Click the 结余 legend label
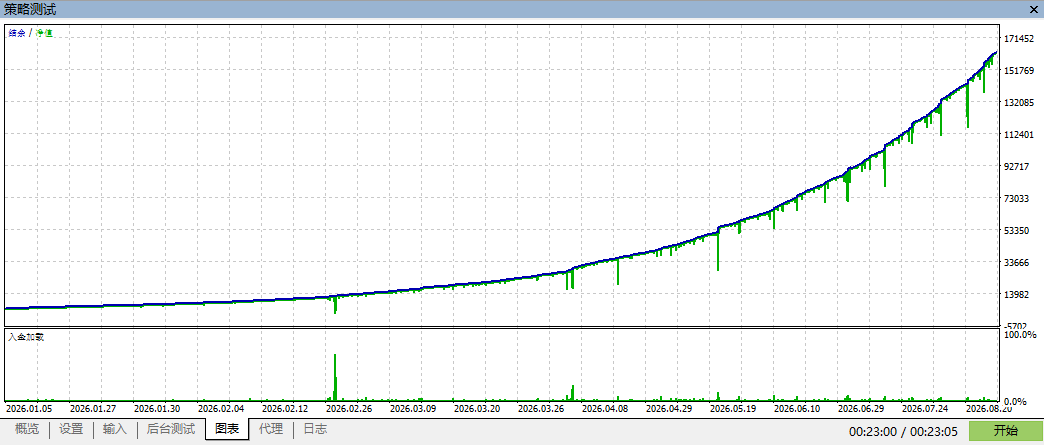Viewport: 1044px width, 445px height. (17, 33)
